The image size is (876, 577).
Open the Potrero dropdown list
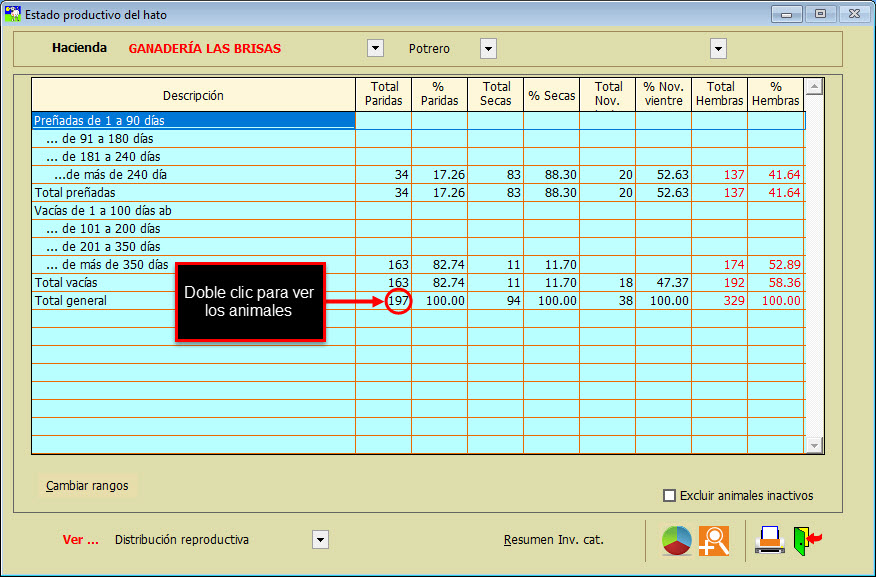488,48
